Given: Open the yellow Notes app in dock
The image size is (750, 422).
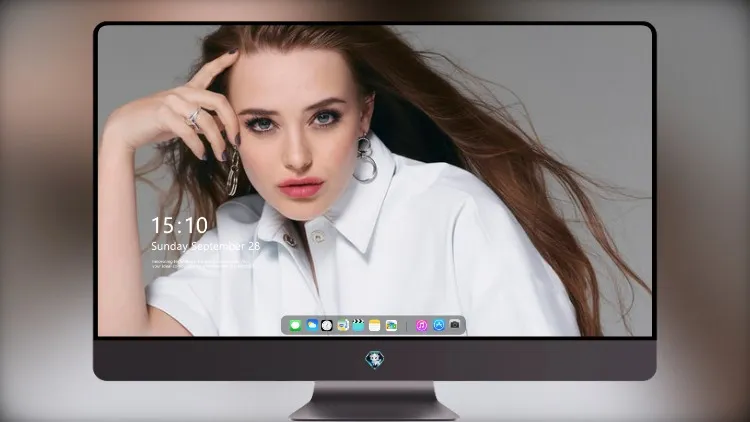Looking at the screenshot, I should [x=375, y=325].
